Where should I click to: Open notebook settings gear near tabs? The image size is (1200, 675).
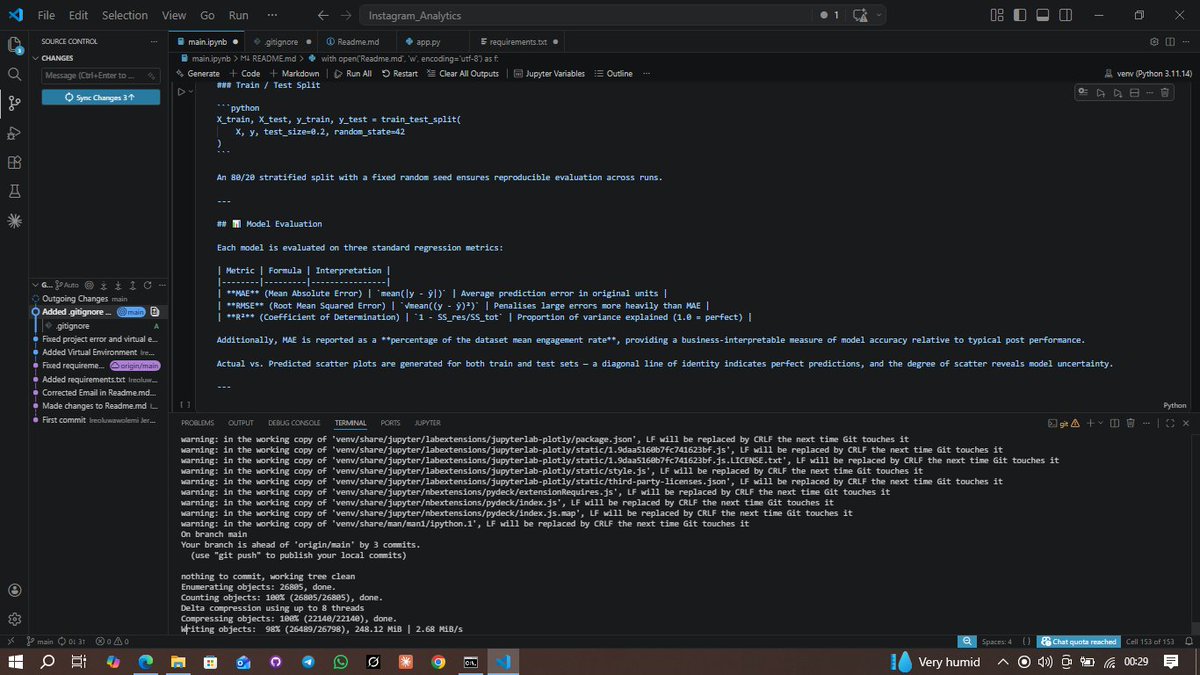pyautogui.click(x=1155, y=42)
